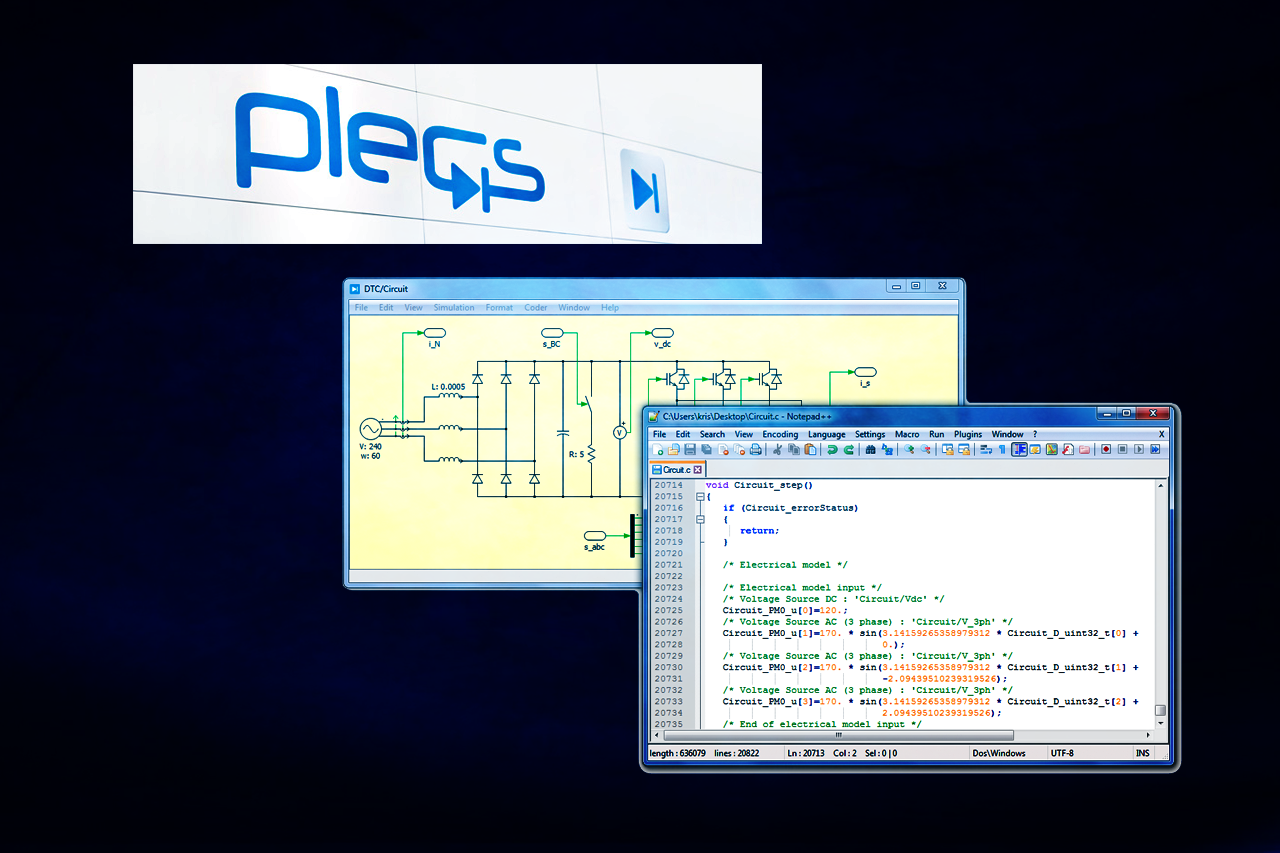Select the s_BC input port block
This screenshot has width=1280, height=853.
(x=552, y=332)
